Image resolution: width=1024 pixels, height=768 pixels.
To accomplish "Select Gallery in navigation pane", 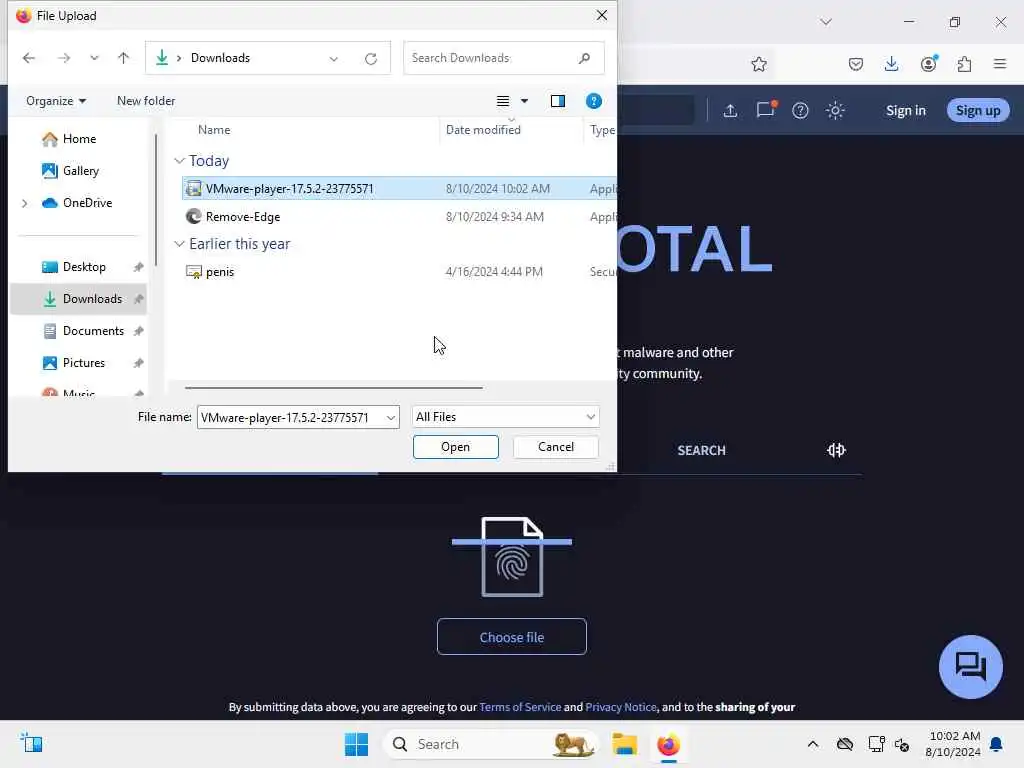I will 80,170.
